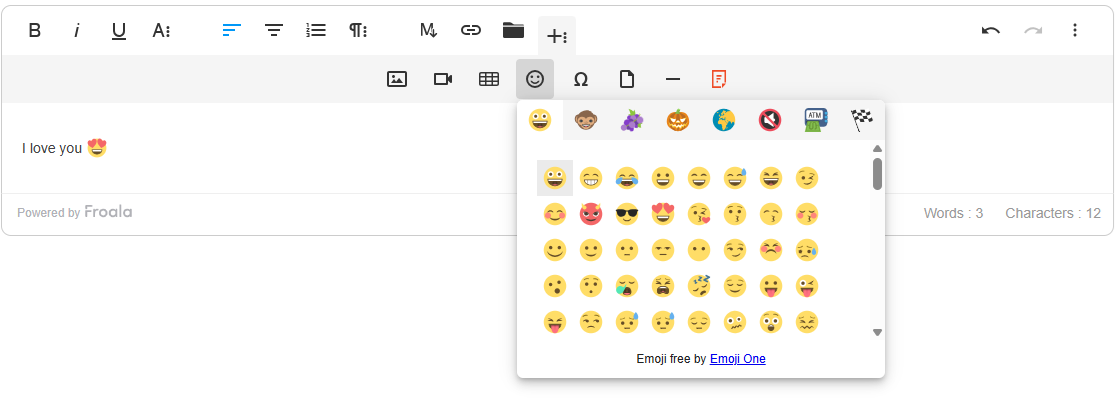The width and height of the screenshot is (1117, 409).
Task: Toggle bold formatting
Action: [x=34, y=30]
